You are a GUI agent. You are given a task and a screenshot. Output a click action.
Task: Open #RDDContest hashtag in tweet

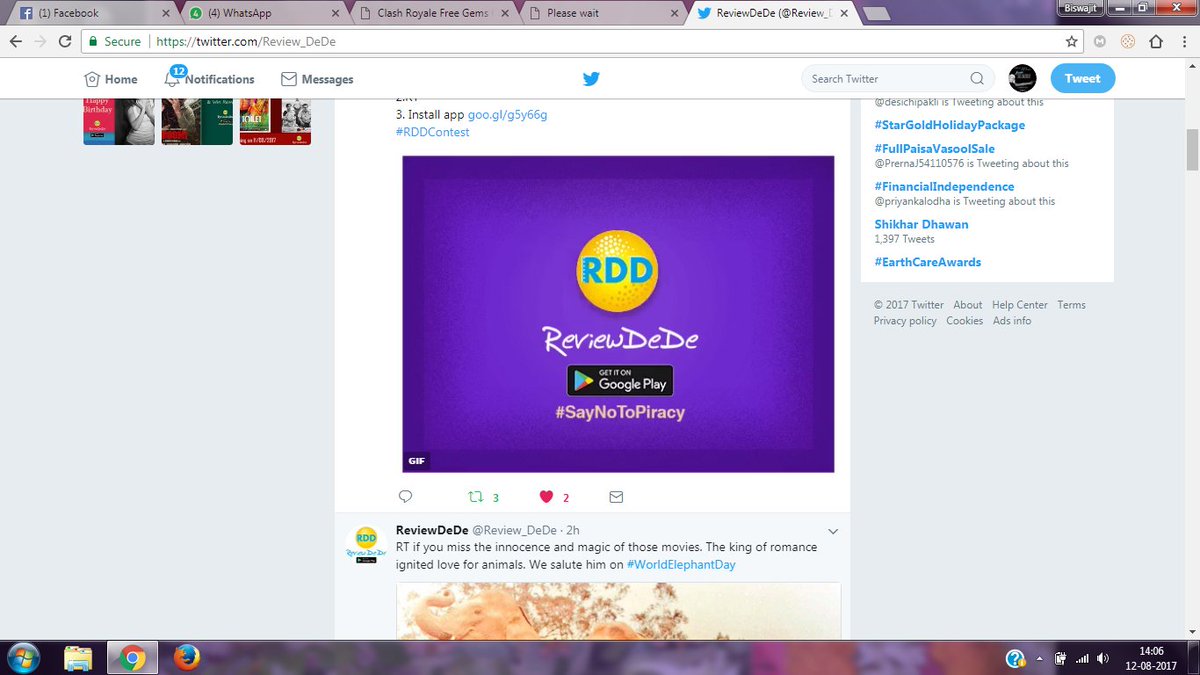pos(432,132)
